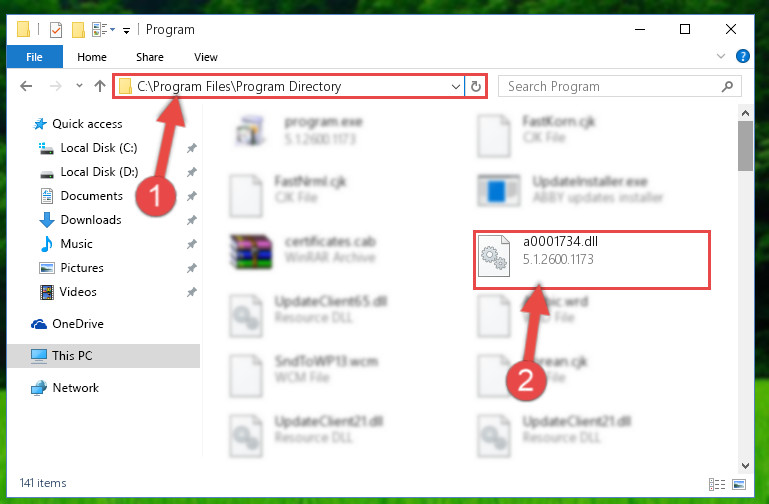Toggle the pin next to Downloads
The width and height of the screenshot is (769, 504).
click(x=192, y=220)
